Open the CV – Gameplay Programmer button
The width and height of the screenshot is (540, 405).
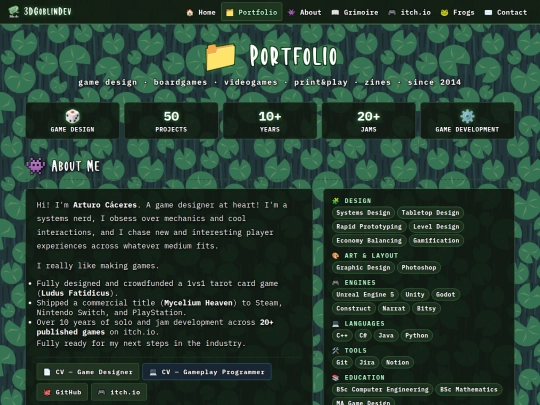(x=207, y=372)
